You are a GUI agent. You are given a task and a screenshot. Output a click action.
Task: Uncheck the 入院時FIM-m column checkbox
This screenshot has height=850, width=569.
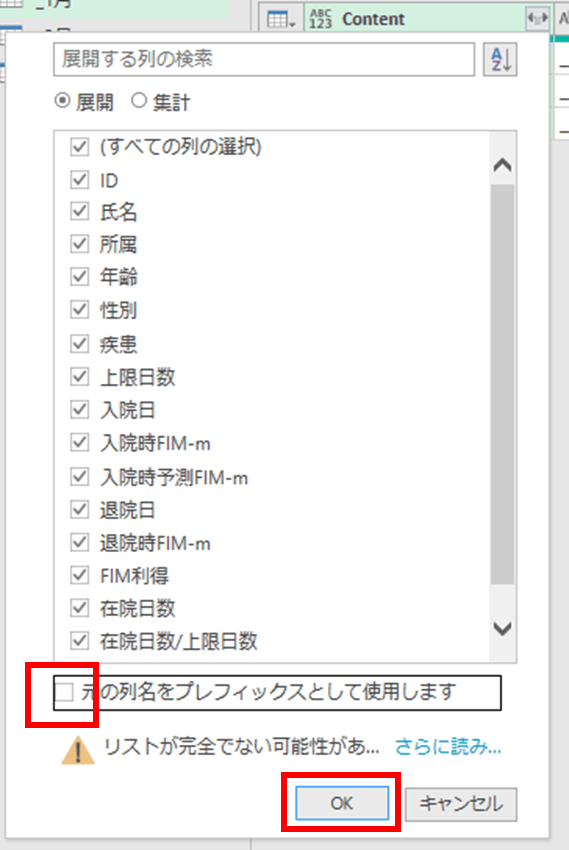80,443
